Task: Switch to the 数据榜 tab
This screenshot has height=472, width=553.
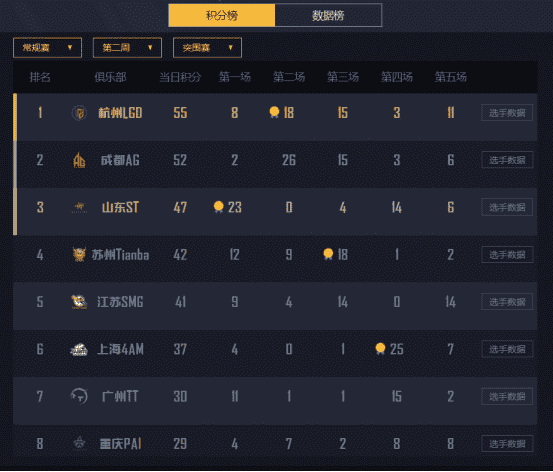Action: tap(328, 15)
